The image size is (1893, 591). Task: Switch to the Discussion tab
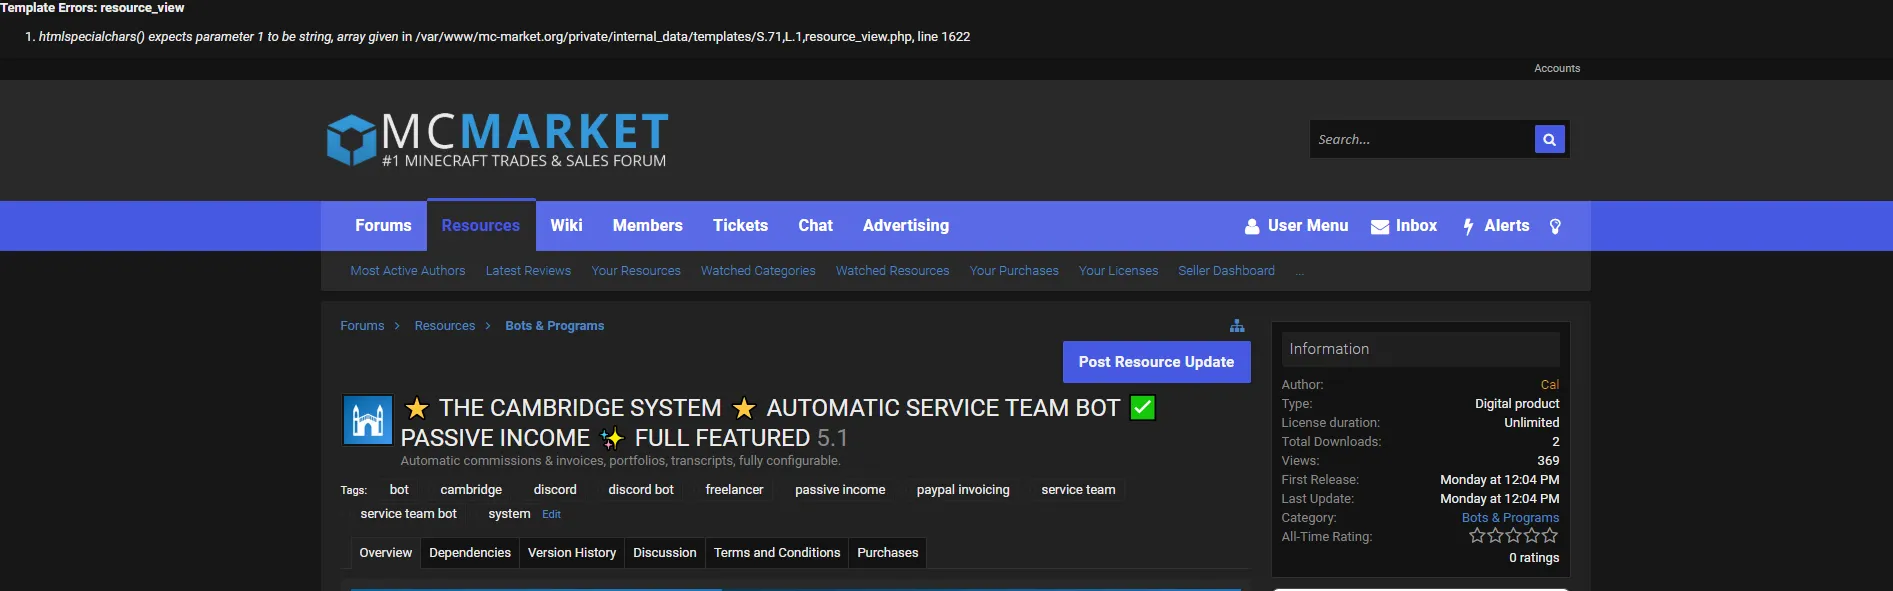(665, 553)
